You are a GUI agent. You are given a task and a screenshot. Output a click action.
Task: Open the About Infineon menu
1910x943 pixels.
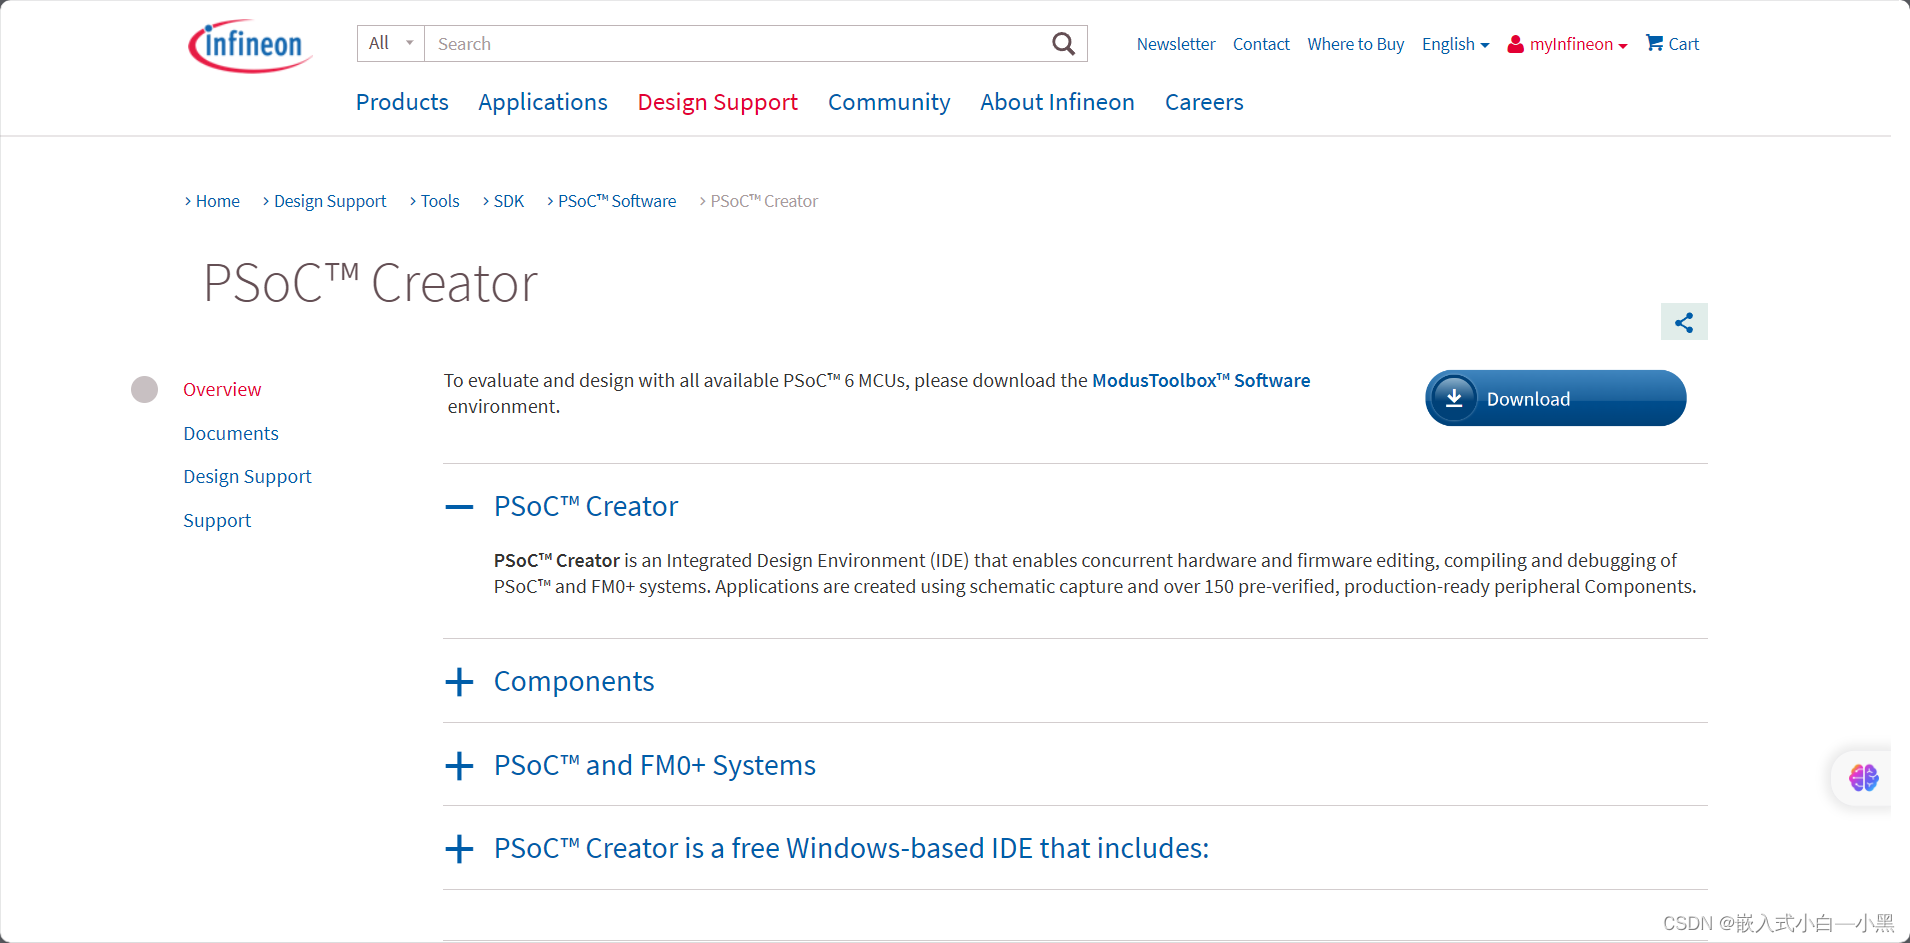pos(1057,102)
